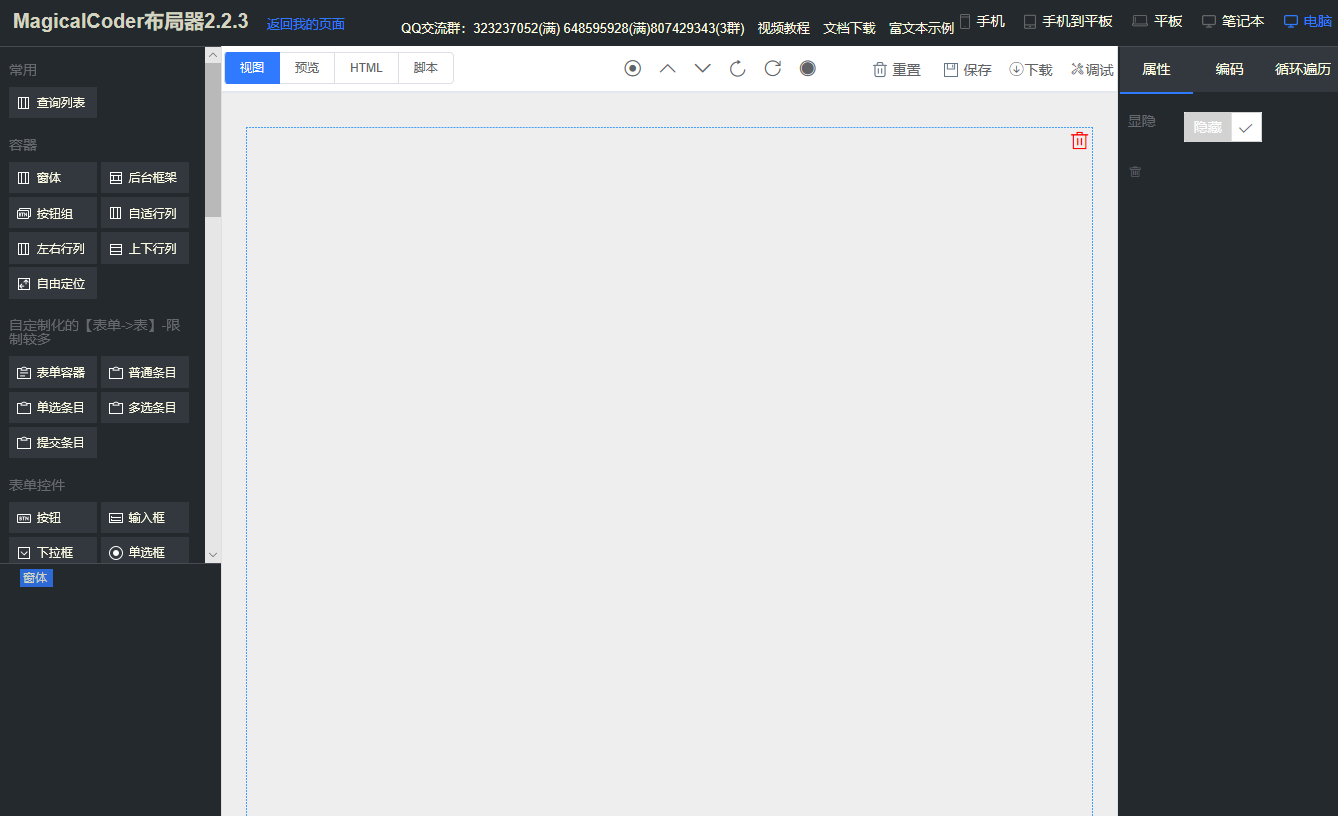Switch to the 预览 preview tab
The width and height of the screenshot is (1338, 816).
307,68
